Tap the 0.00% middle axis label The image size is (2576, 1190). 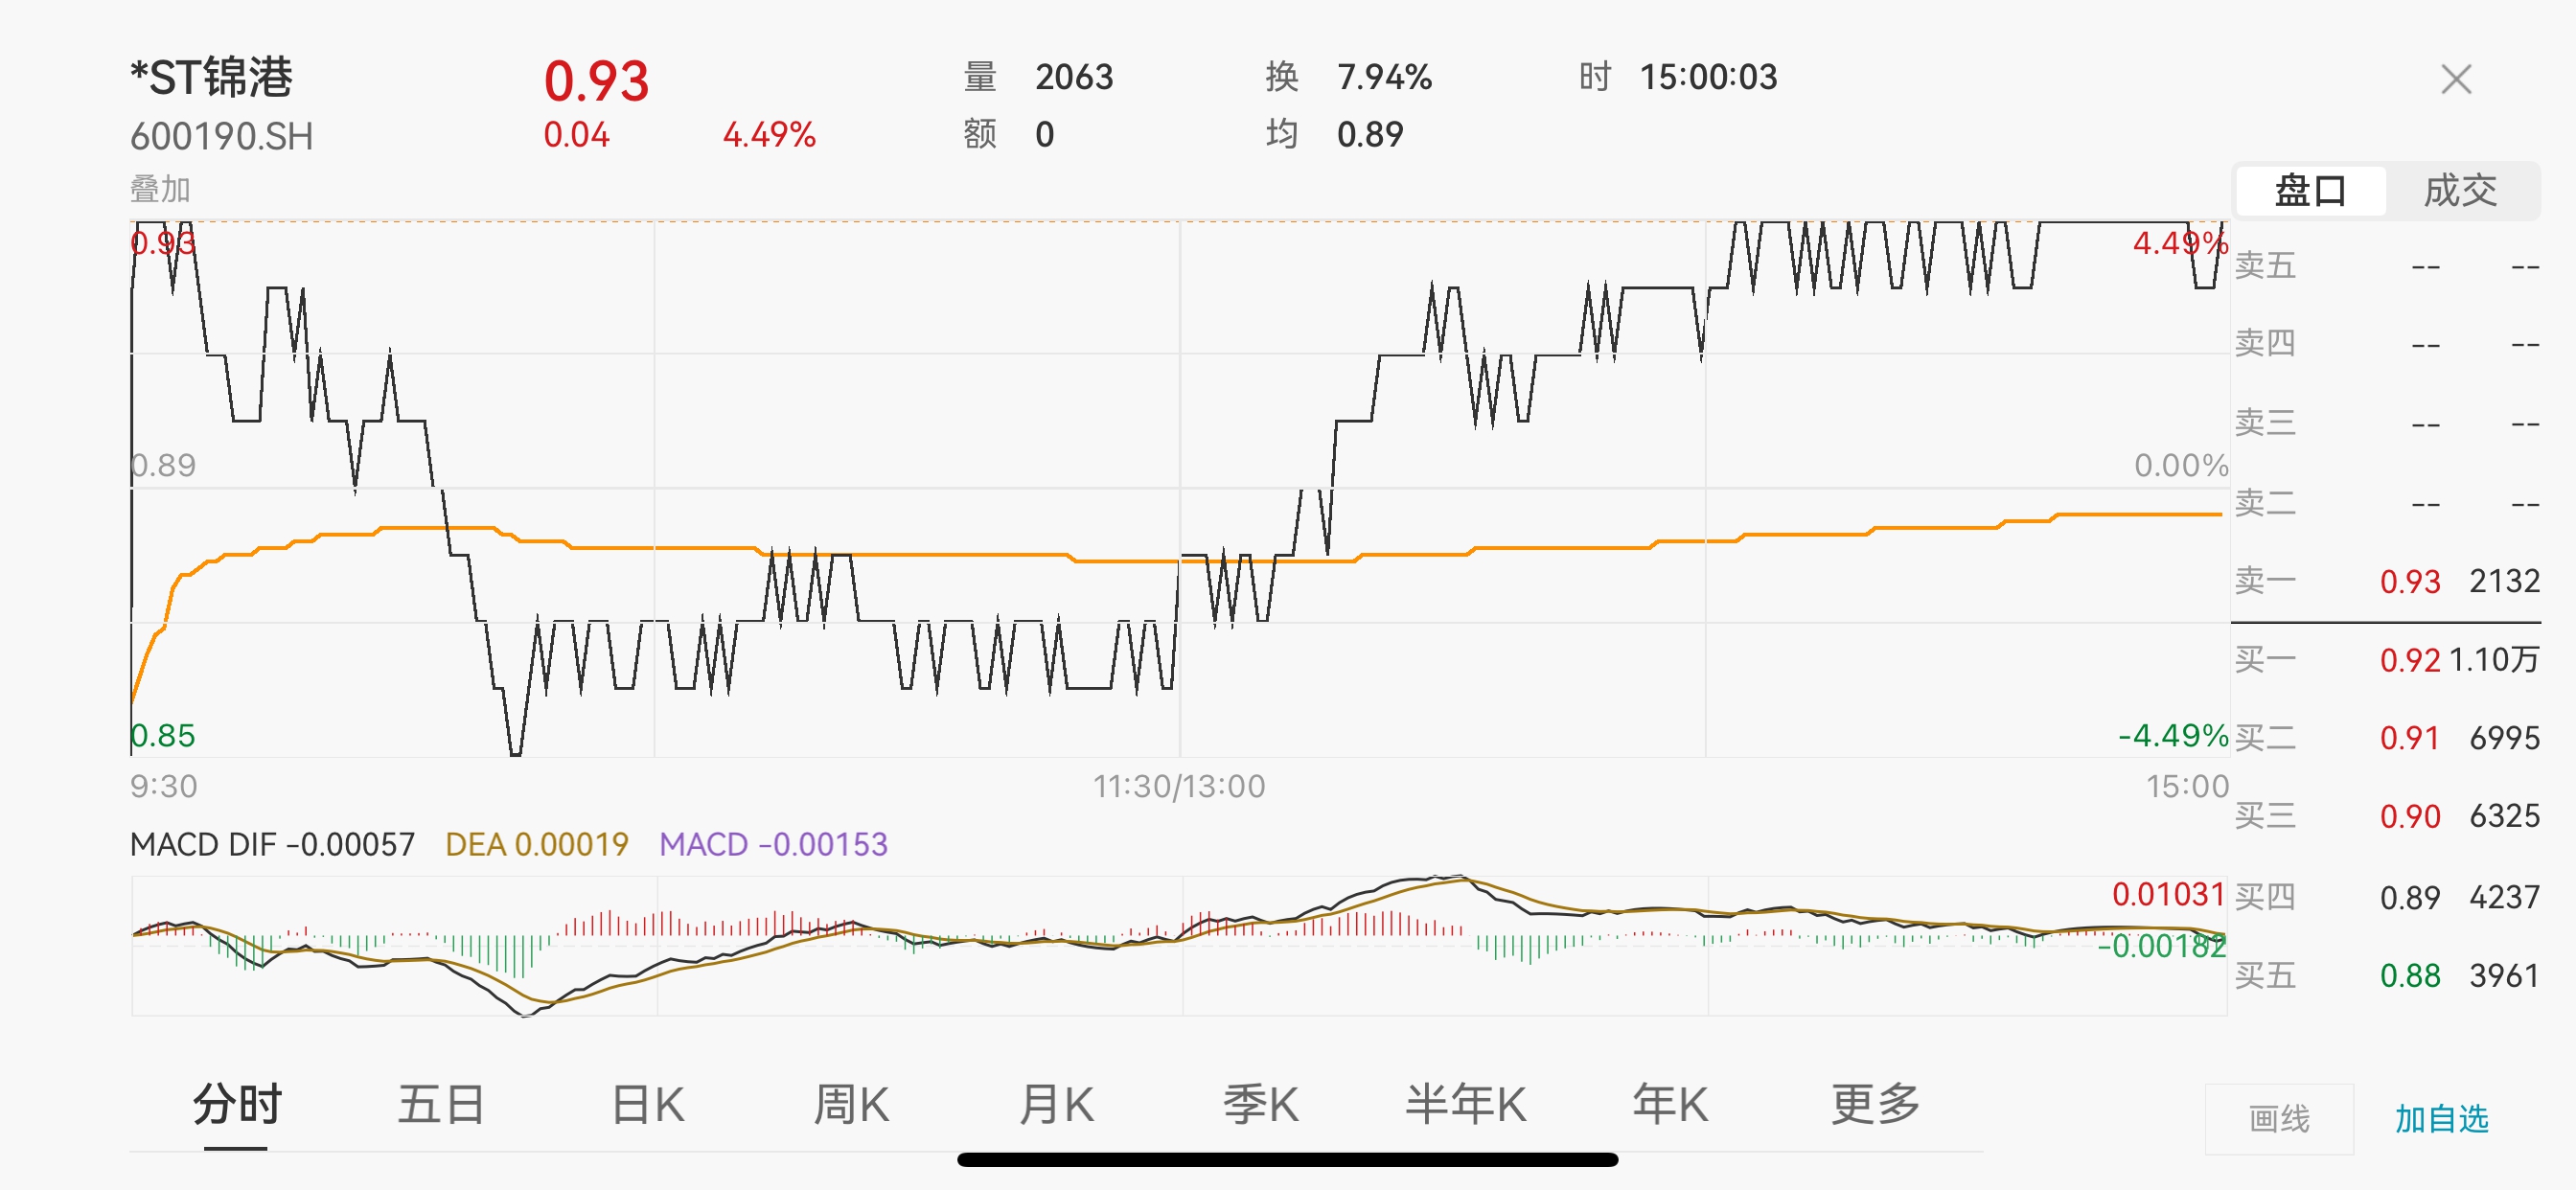(2181, 466)
